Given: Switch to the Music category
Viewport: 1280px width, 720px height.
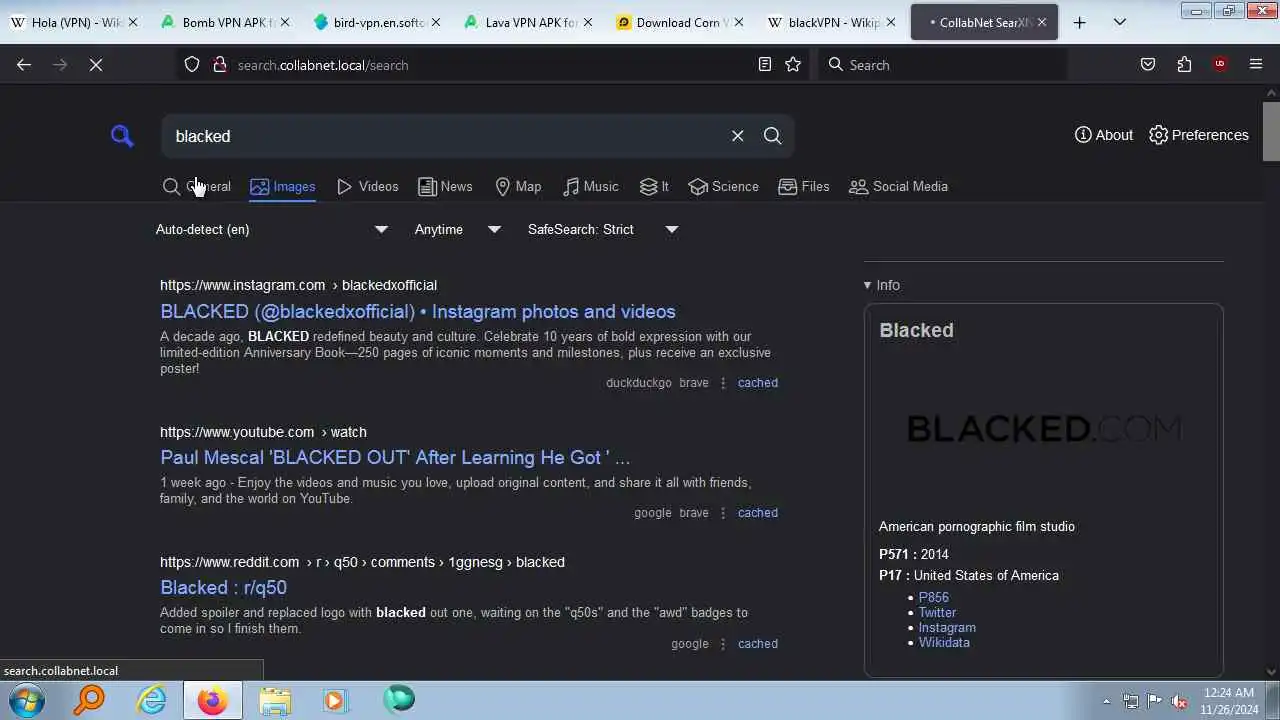Looking at the screenshot, I should [590, 186].
